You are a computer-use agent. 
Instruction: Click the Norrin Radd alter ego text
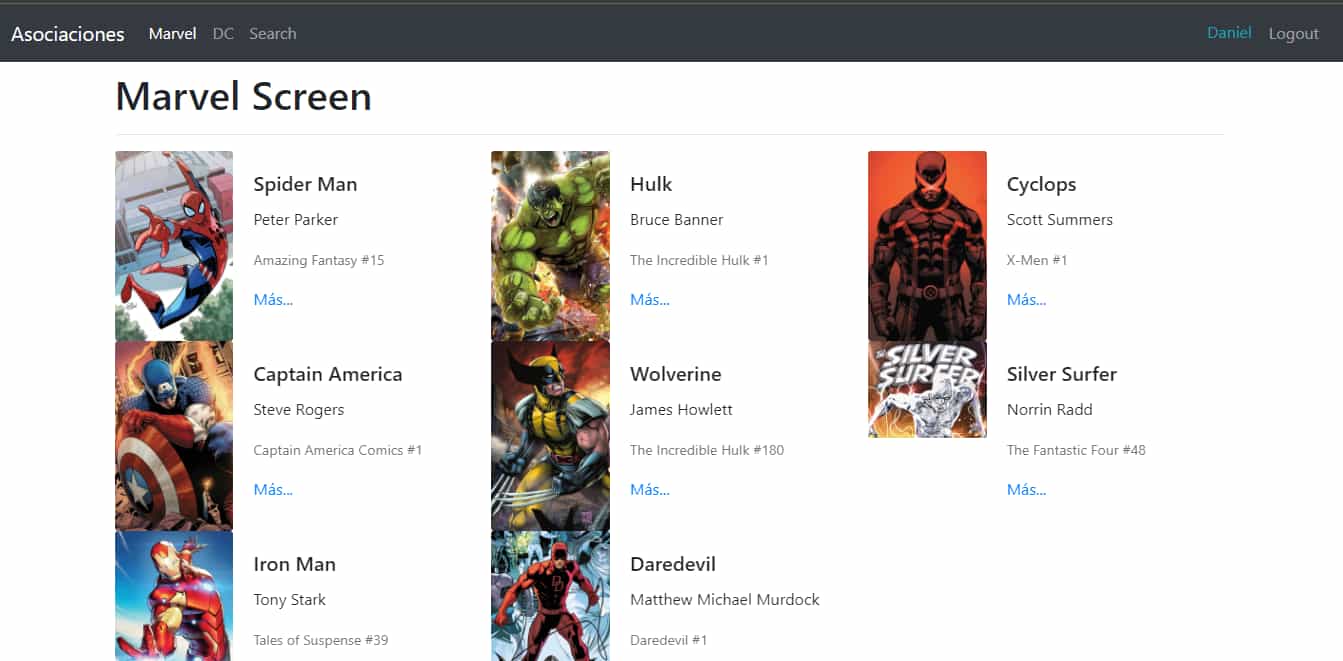(x=1050, y=410)
